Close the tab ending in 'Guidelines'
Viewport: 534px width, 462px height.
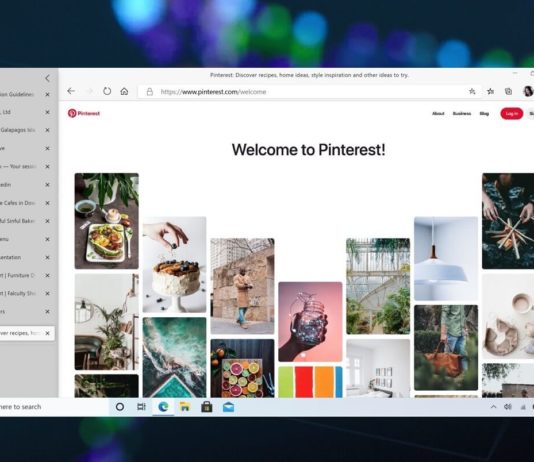[47, 94]
